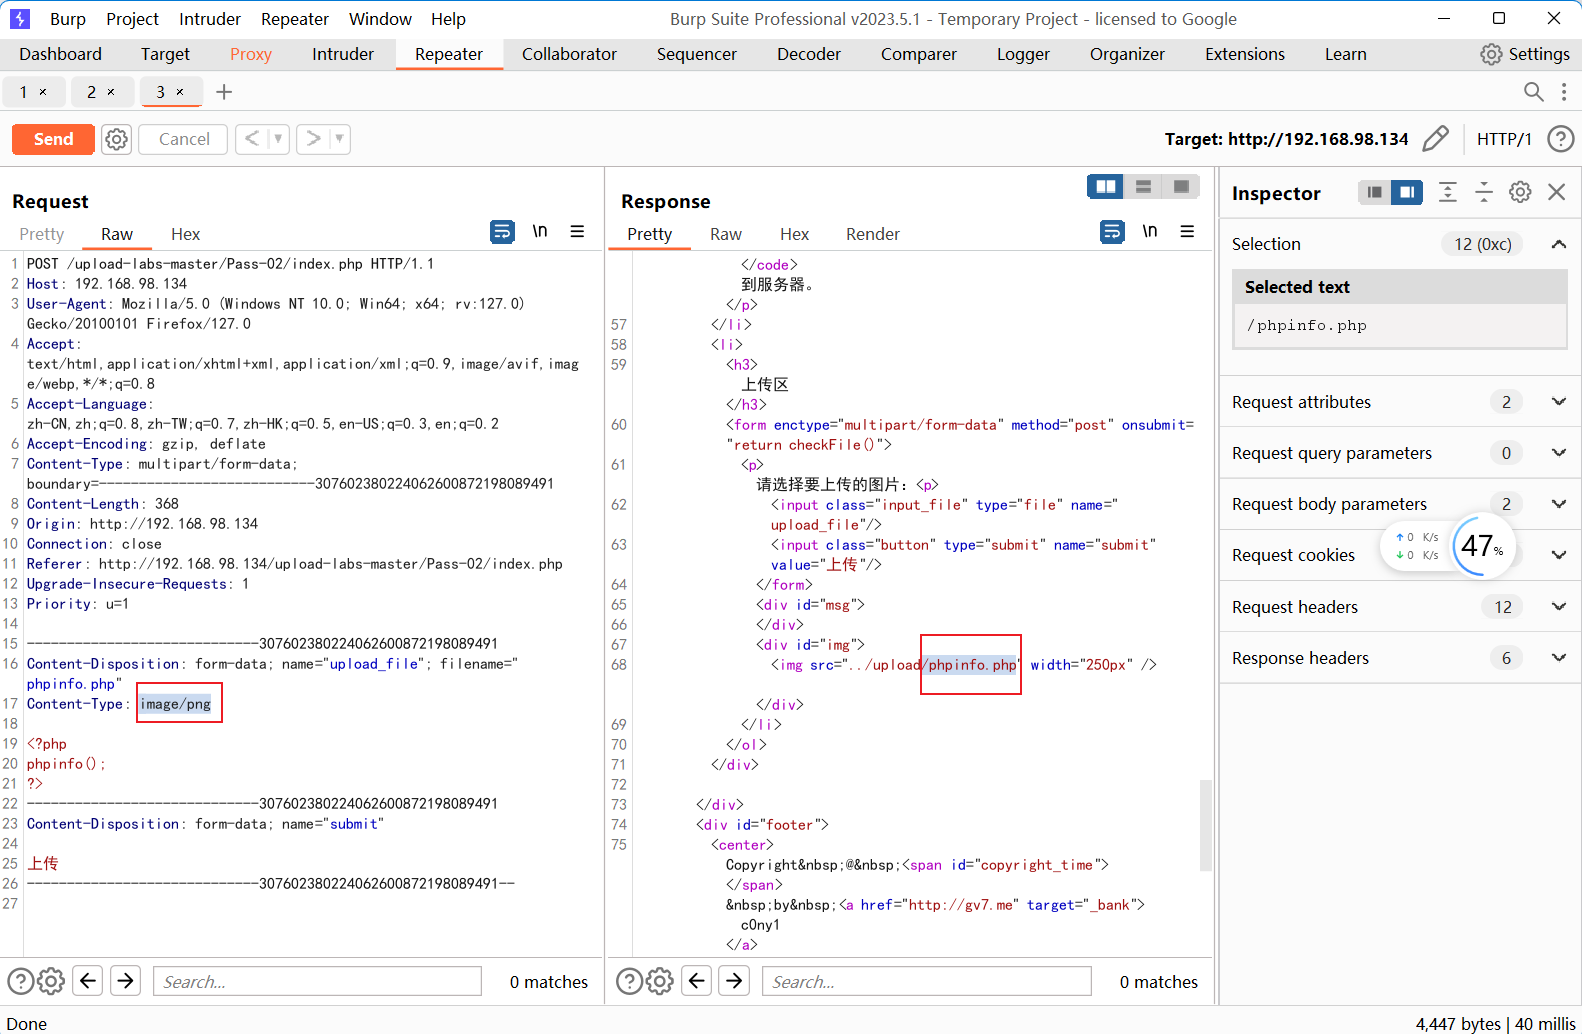Click search magnifier in tab bar
This screenshot has height=1034, width=1582.
(1533, 92)
